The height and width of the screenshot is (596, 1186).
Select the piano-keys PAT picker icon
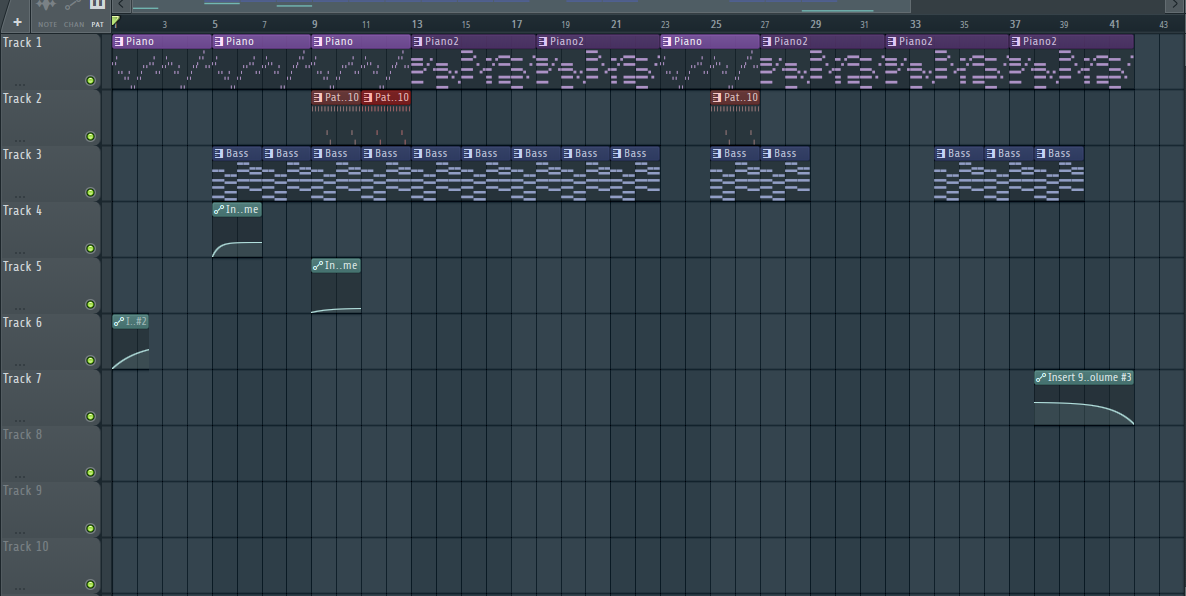click(x=97, y=5)
